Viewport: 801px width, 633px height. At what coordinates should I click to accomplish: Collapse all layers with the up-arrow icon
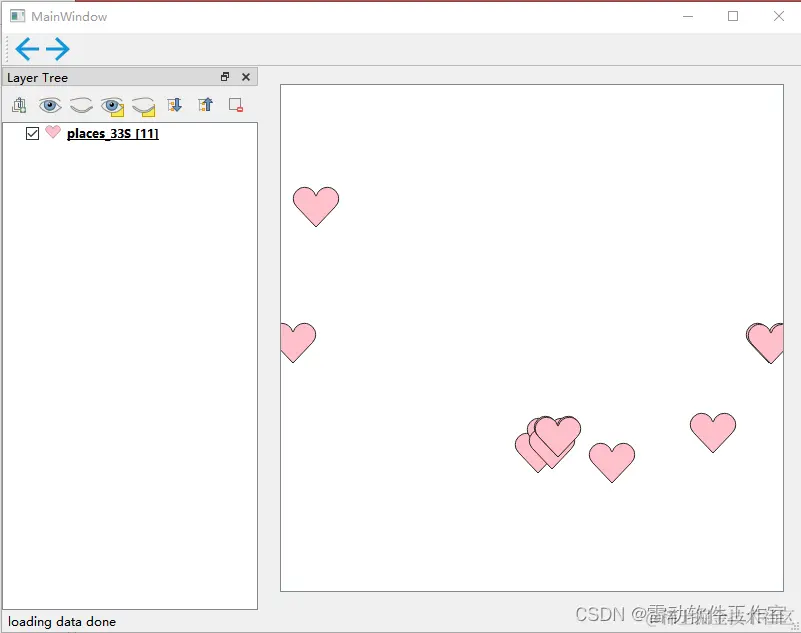pos(205,105)
